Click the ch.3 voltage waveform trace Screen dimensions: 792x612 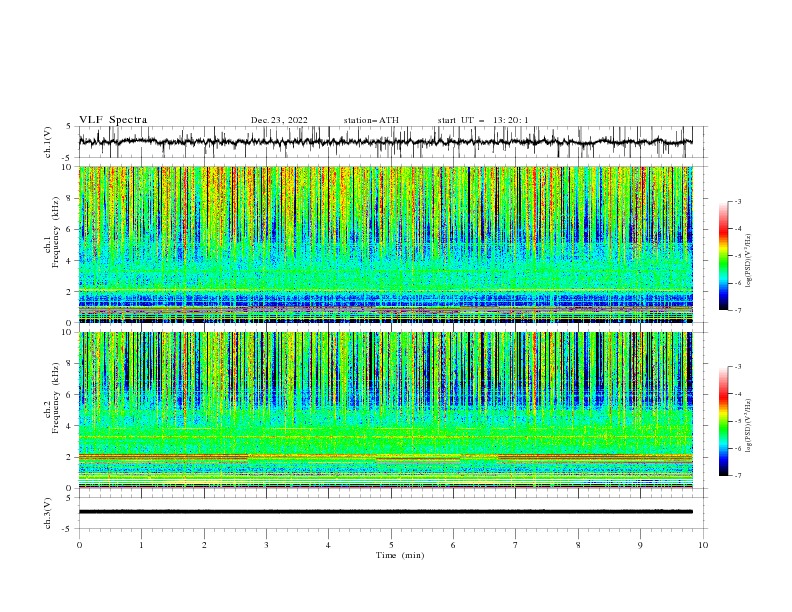point(385,512)
